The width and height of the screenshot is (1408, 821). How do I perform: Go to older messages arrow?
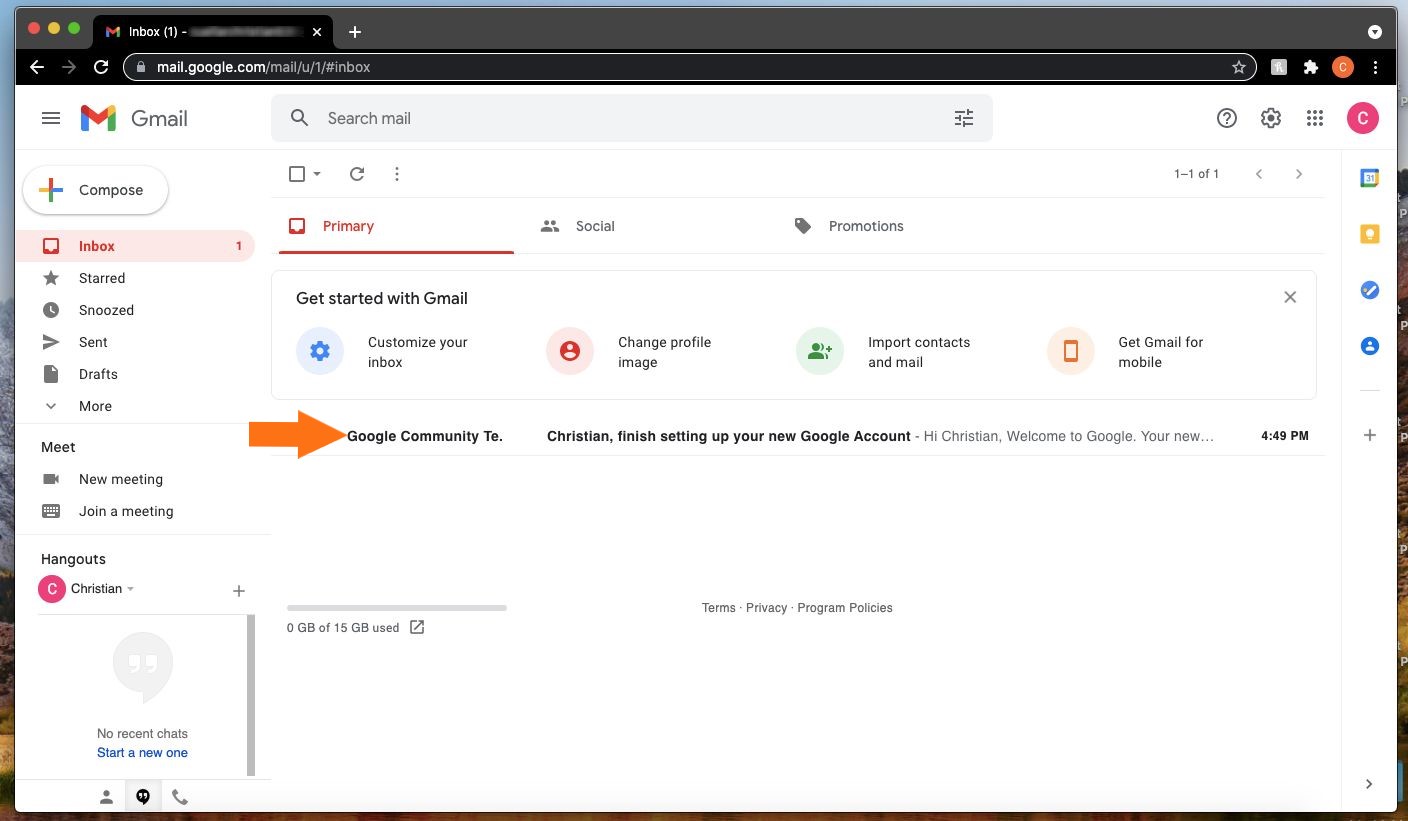[1299, 174]
